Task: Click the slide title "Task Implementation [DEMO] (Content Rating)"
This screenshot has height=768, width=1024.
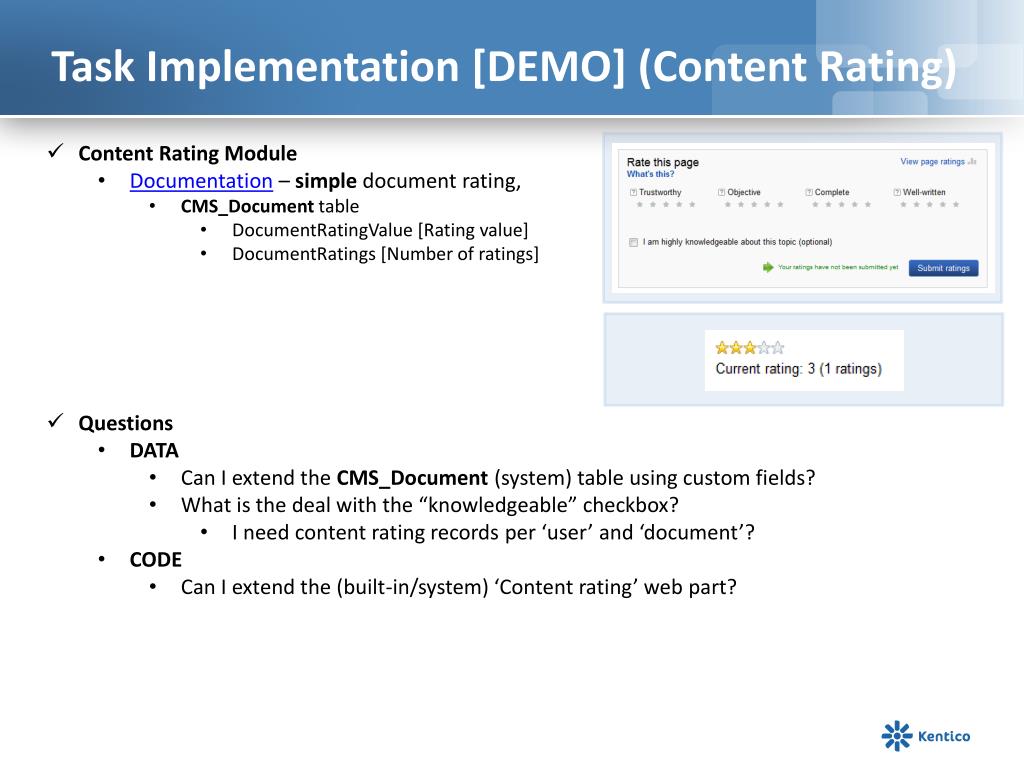Action: (504, 67)
